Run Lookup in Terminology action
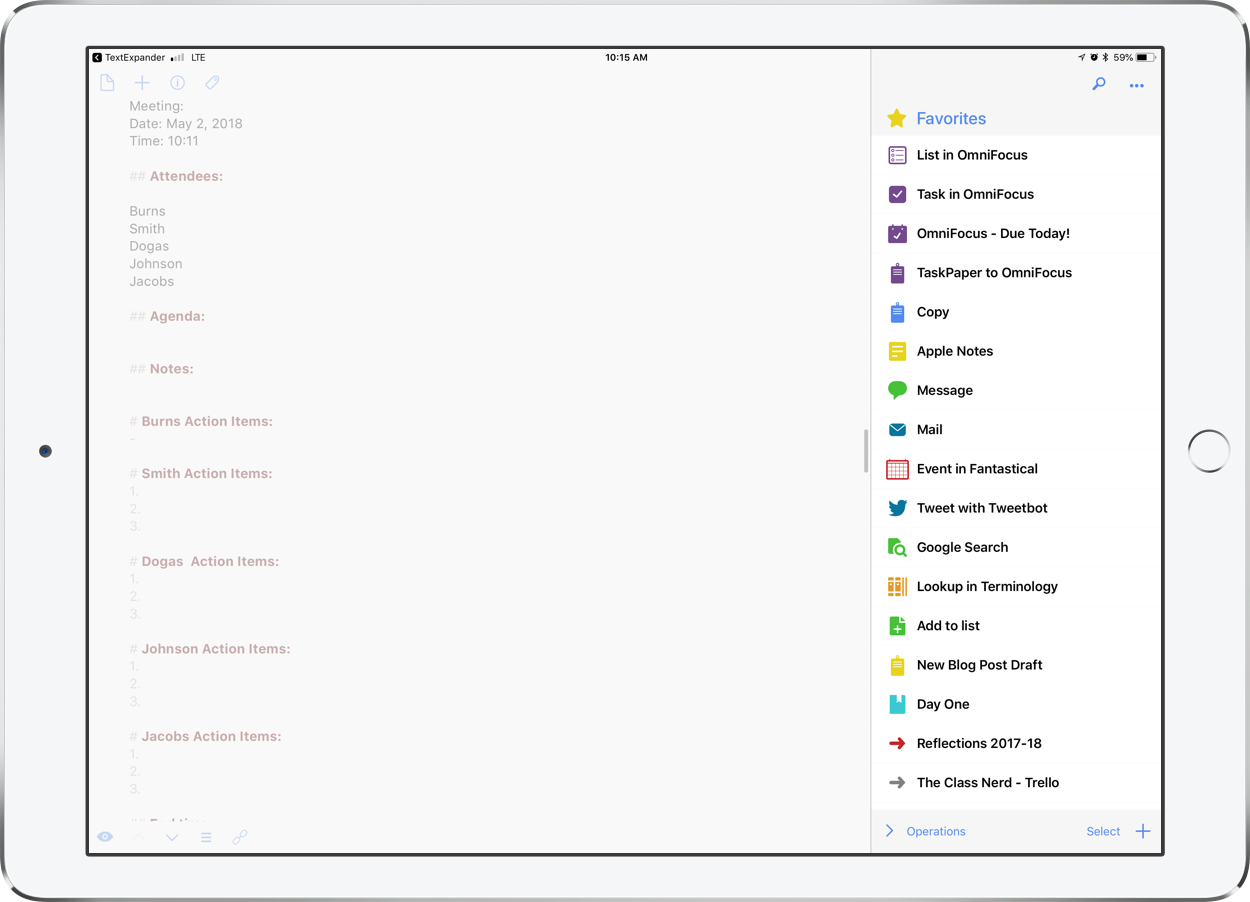Screen dimensions: 1250x902 [x=1016, y=586]
